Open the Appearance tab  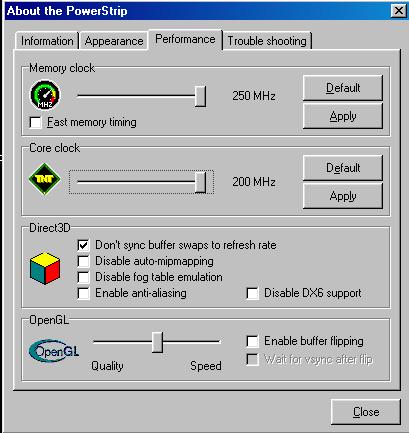(x=114, y=41)
